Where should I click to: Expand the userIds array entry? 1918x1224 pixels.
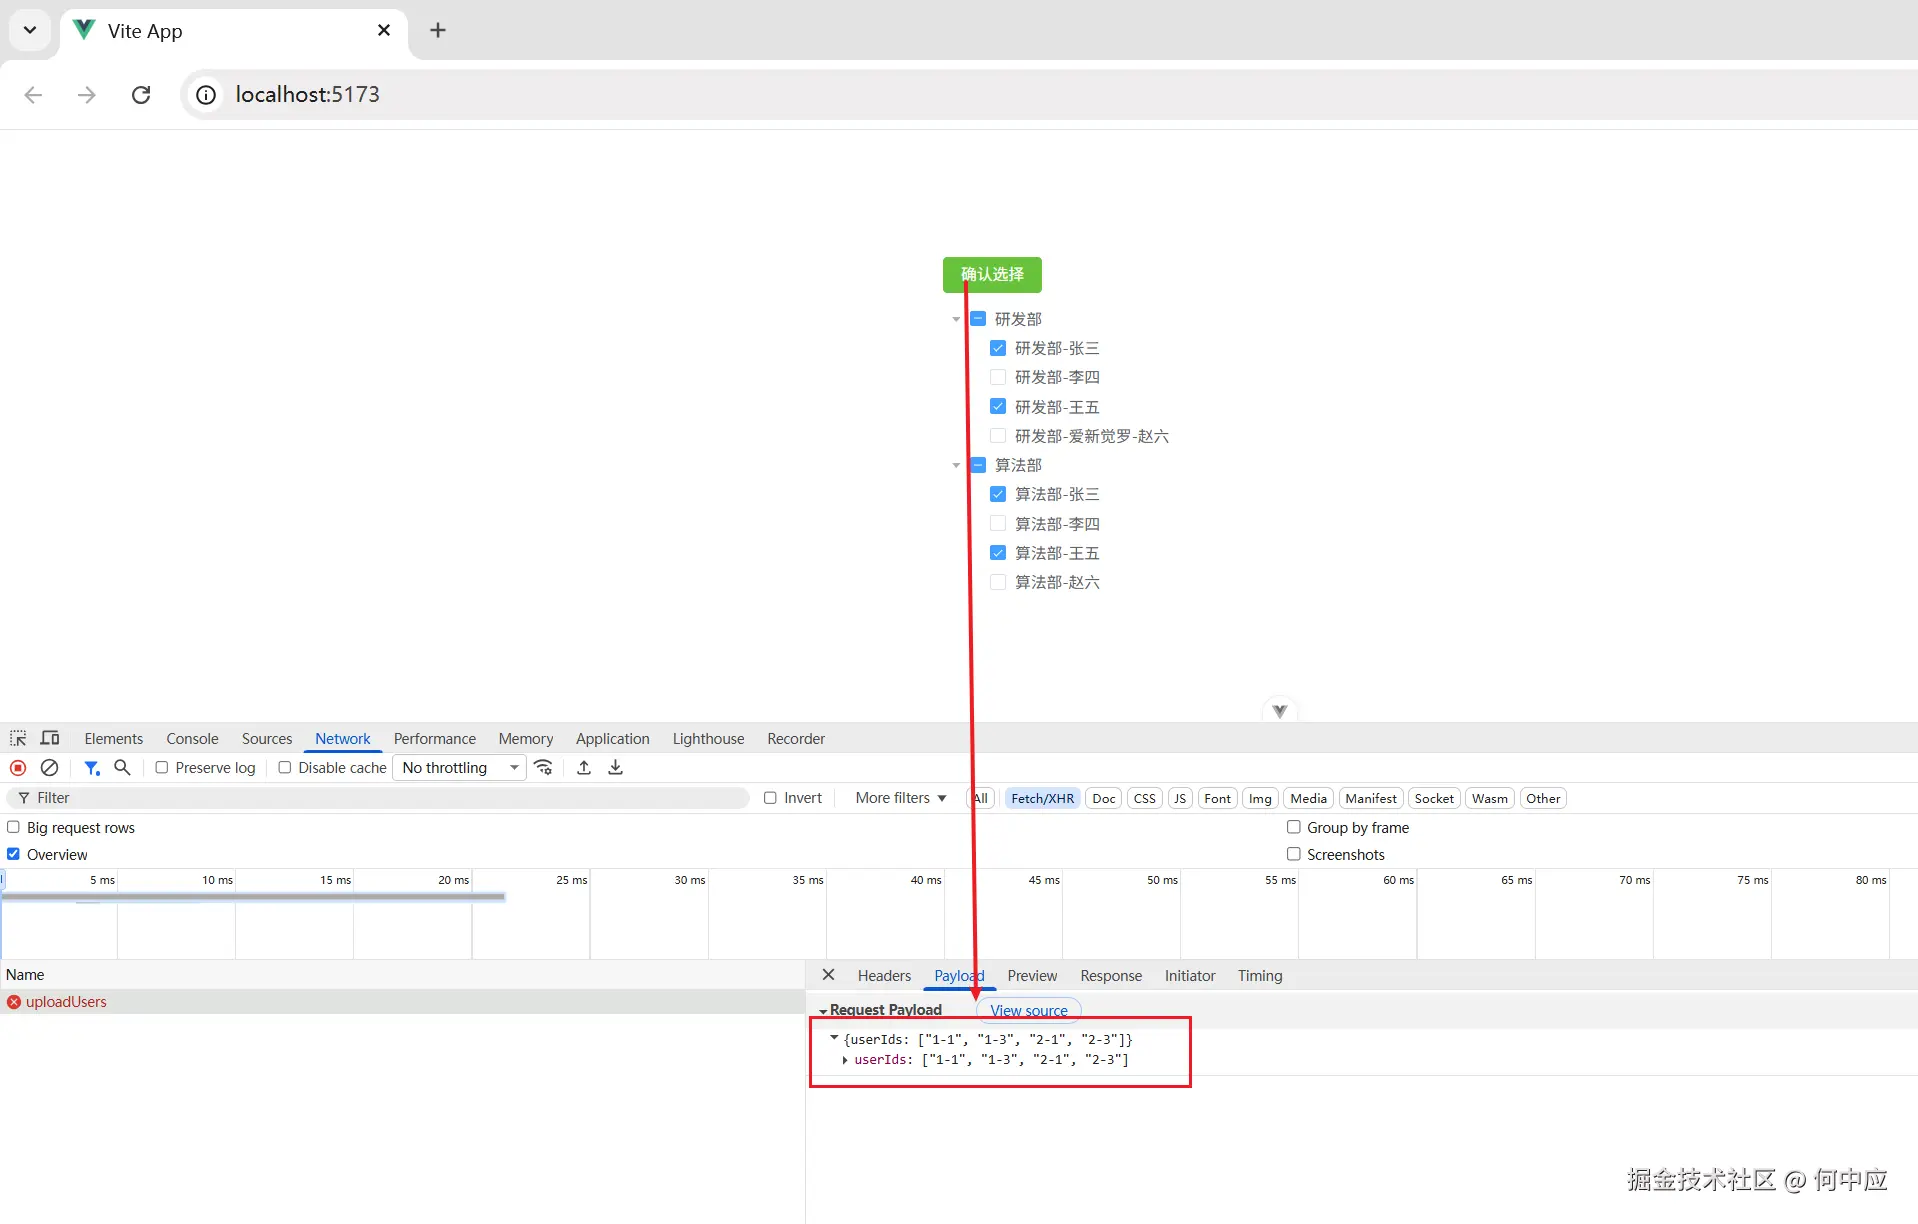pyautogui.click(x=846, y=1060)
